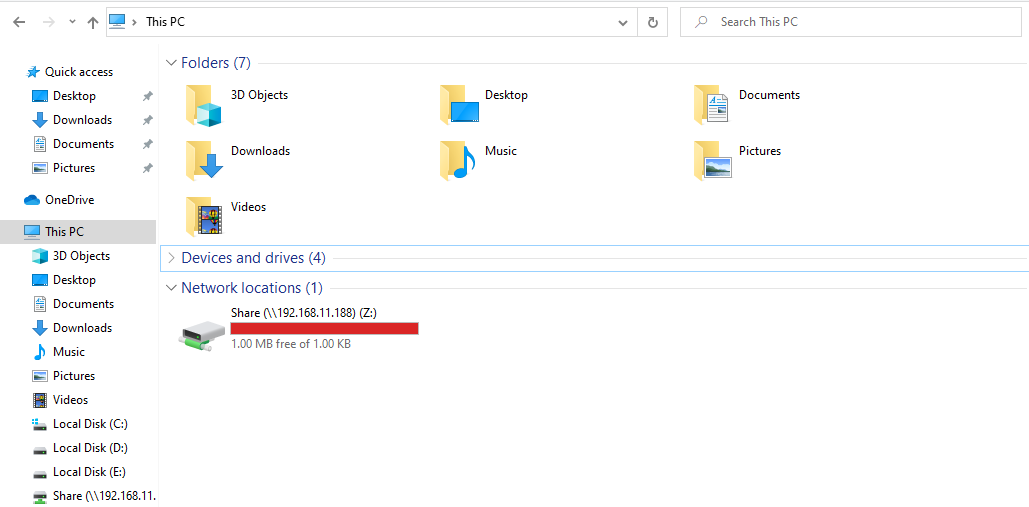This screenshot has width=1029, height=507.
Task: Select the Desktop folder icon in Folders
Action: tap(459, 105)
